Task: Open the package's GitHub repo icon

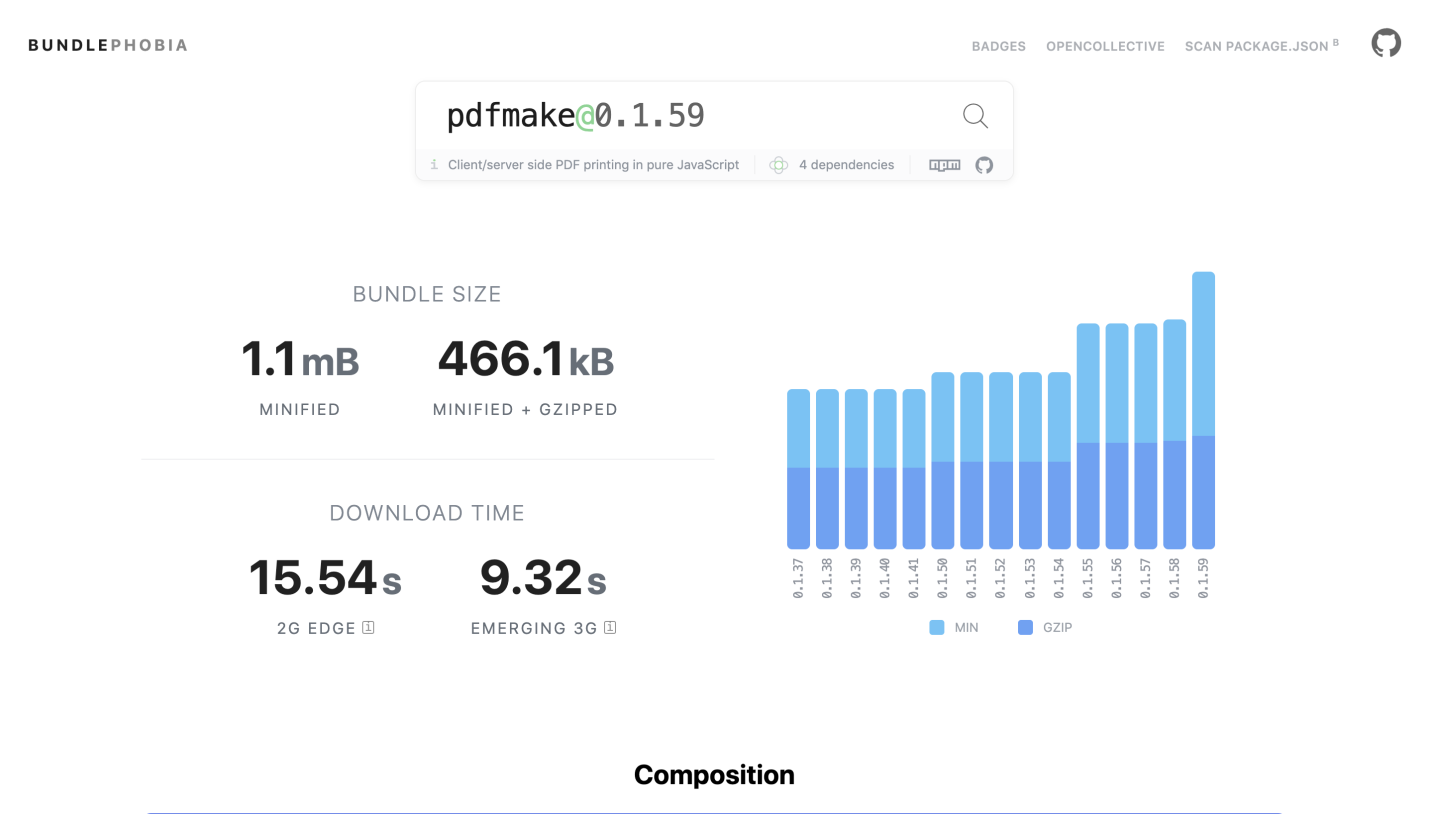Action: 984,165
